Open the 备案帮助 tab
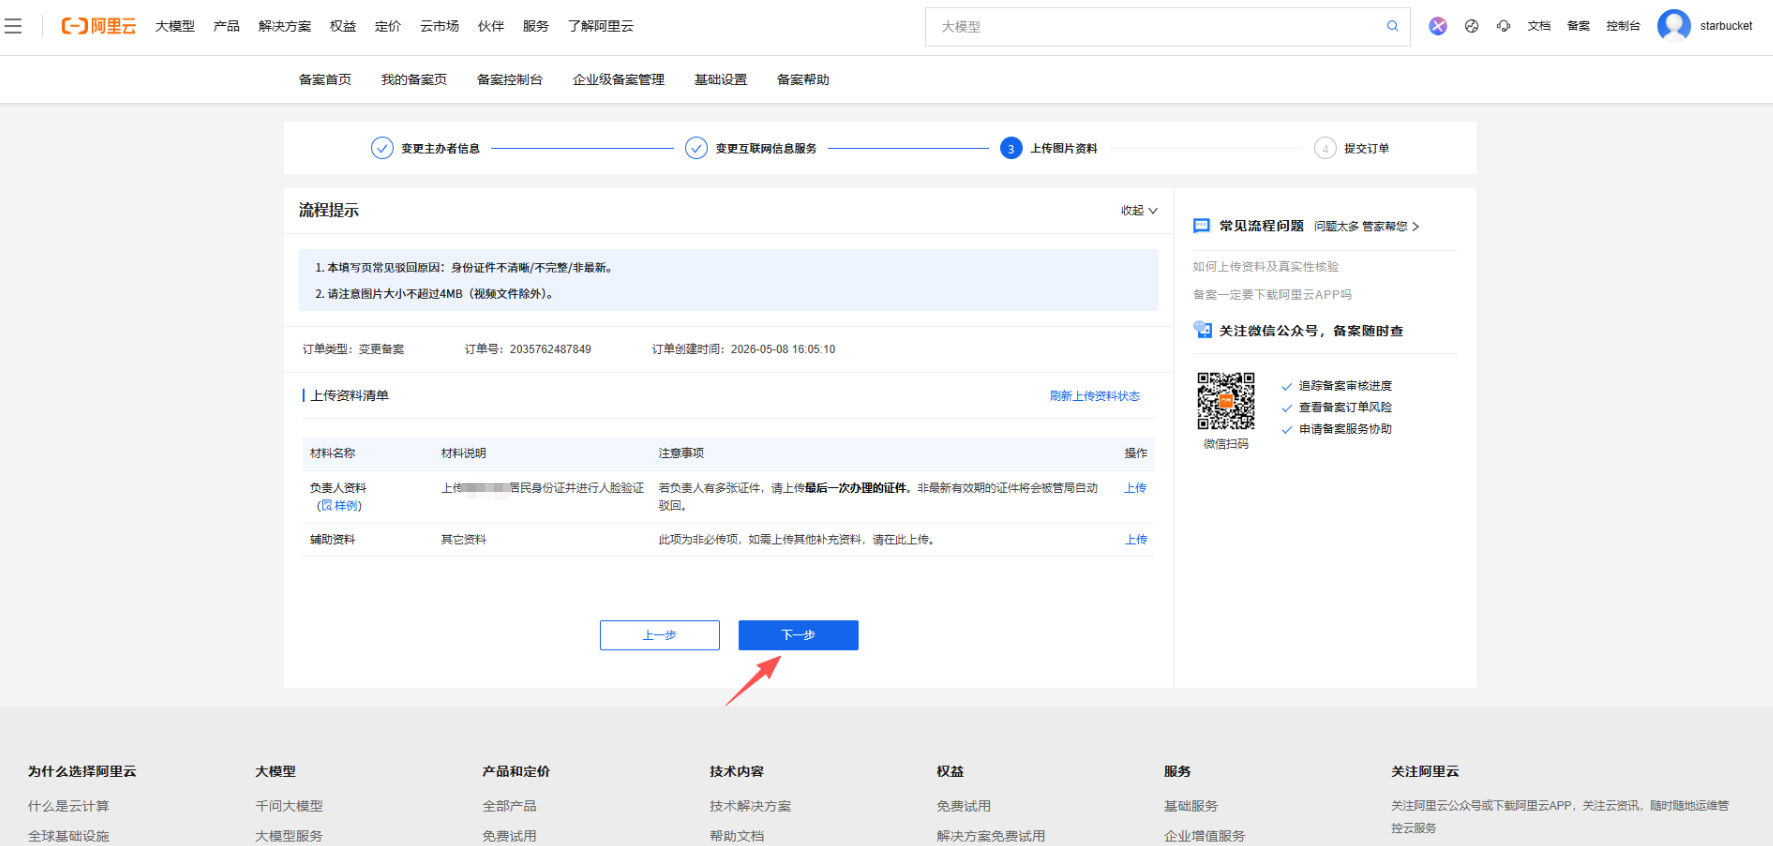 [x=803, y=79]
